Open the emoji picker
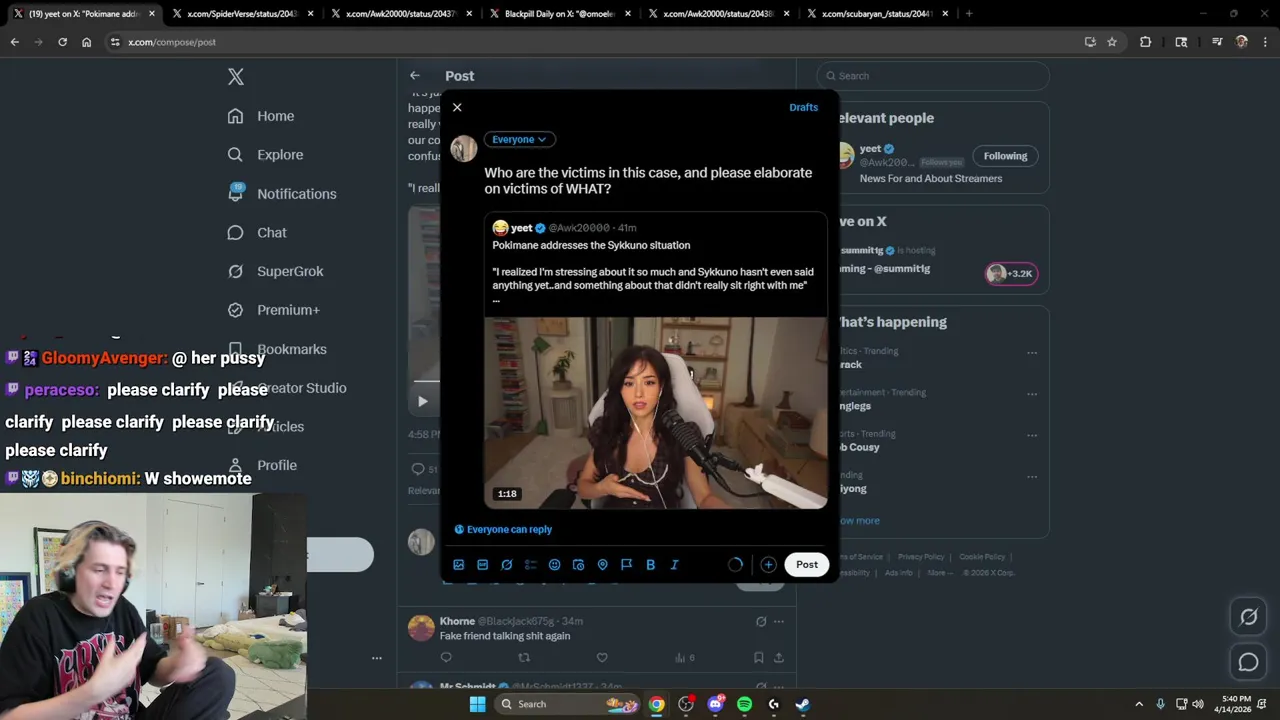 (555, 565)
